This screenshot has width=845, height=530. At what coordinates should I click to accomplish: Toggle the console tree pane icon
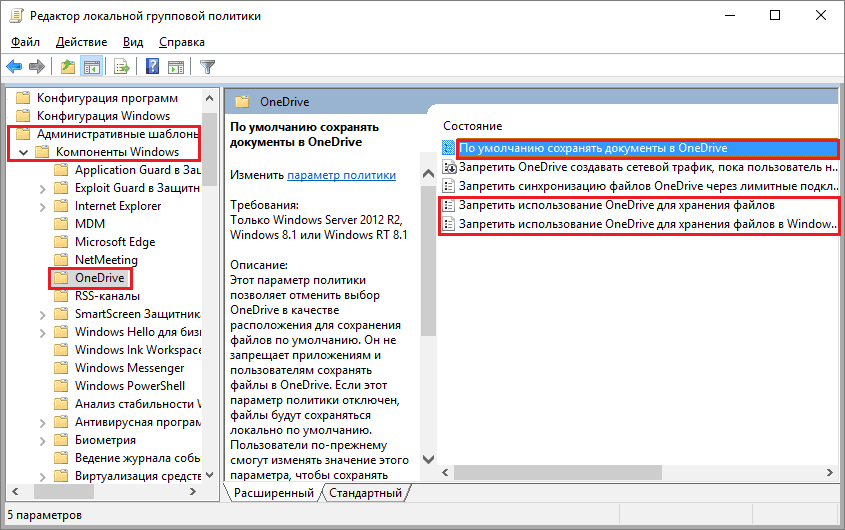(x=92, y=67)
